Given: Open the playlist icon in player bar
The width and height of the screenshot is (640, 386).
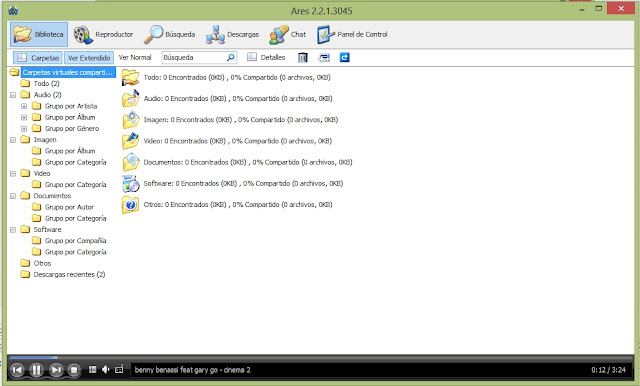Looking at the screenshot, I should pos(93,370).
